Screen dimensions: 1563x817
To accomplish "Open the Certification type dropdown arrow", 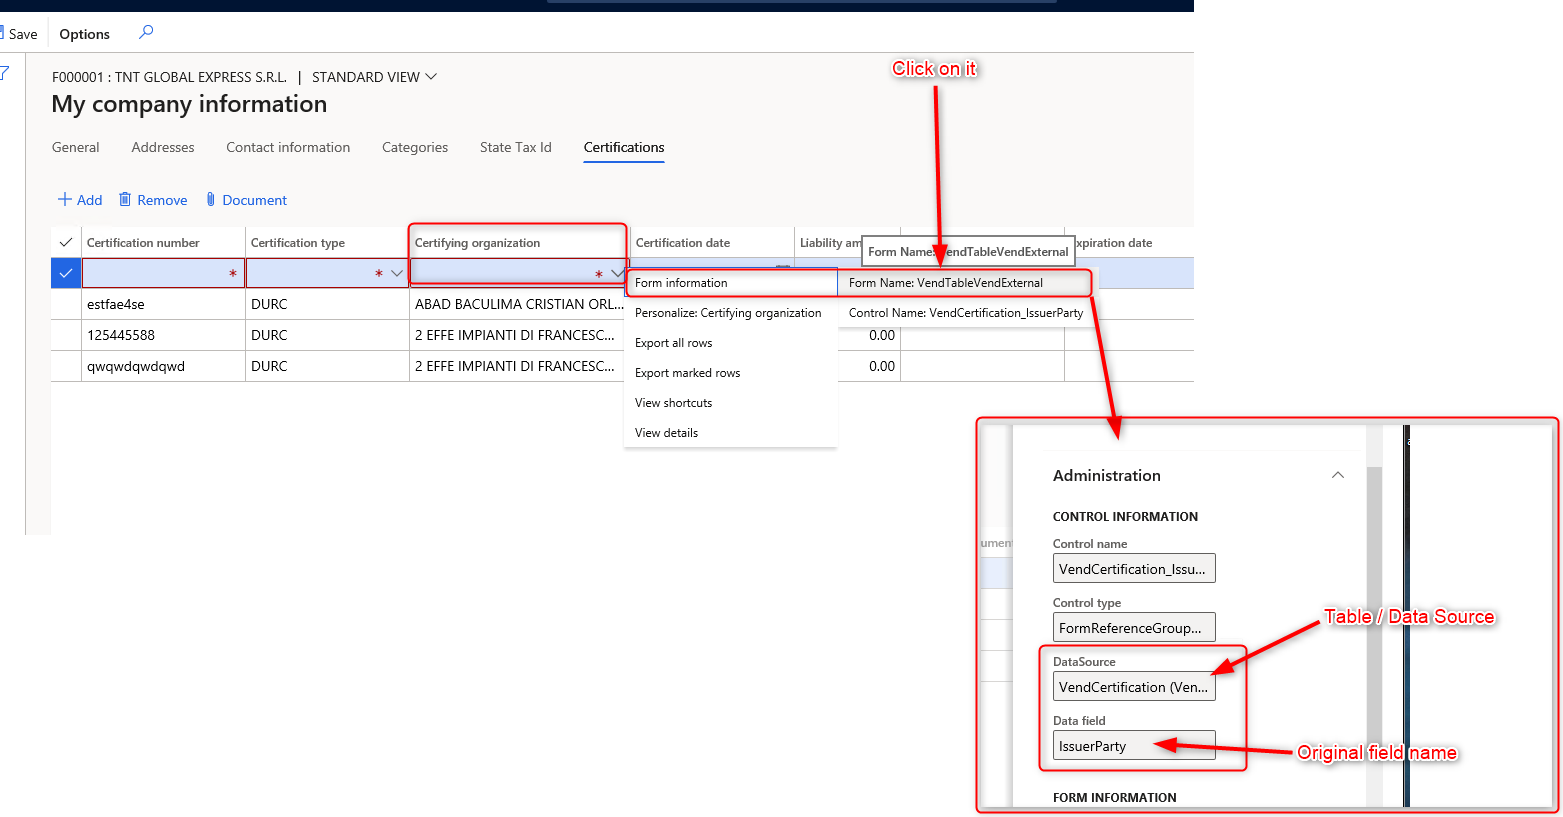I will pyautogui.click(x=396, y=272).
